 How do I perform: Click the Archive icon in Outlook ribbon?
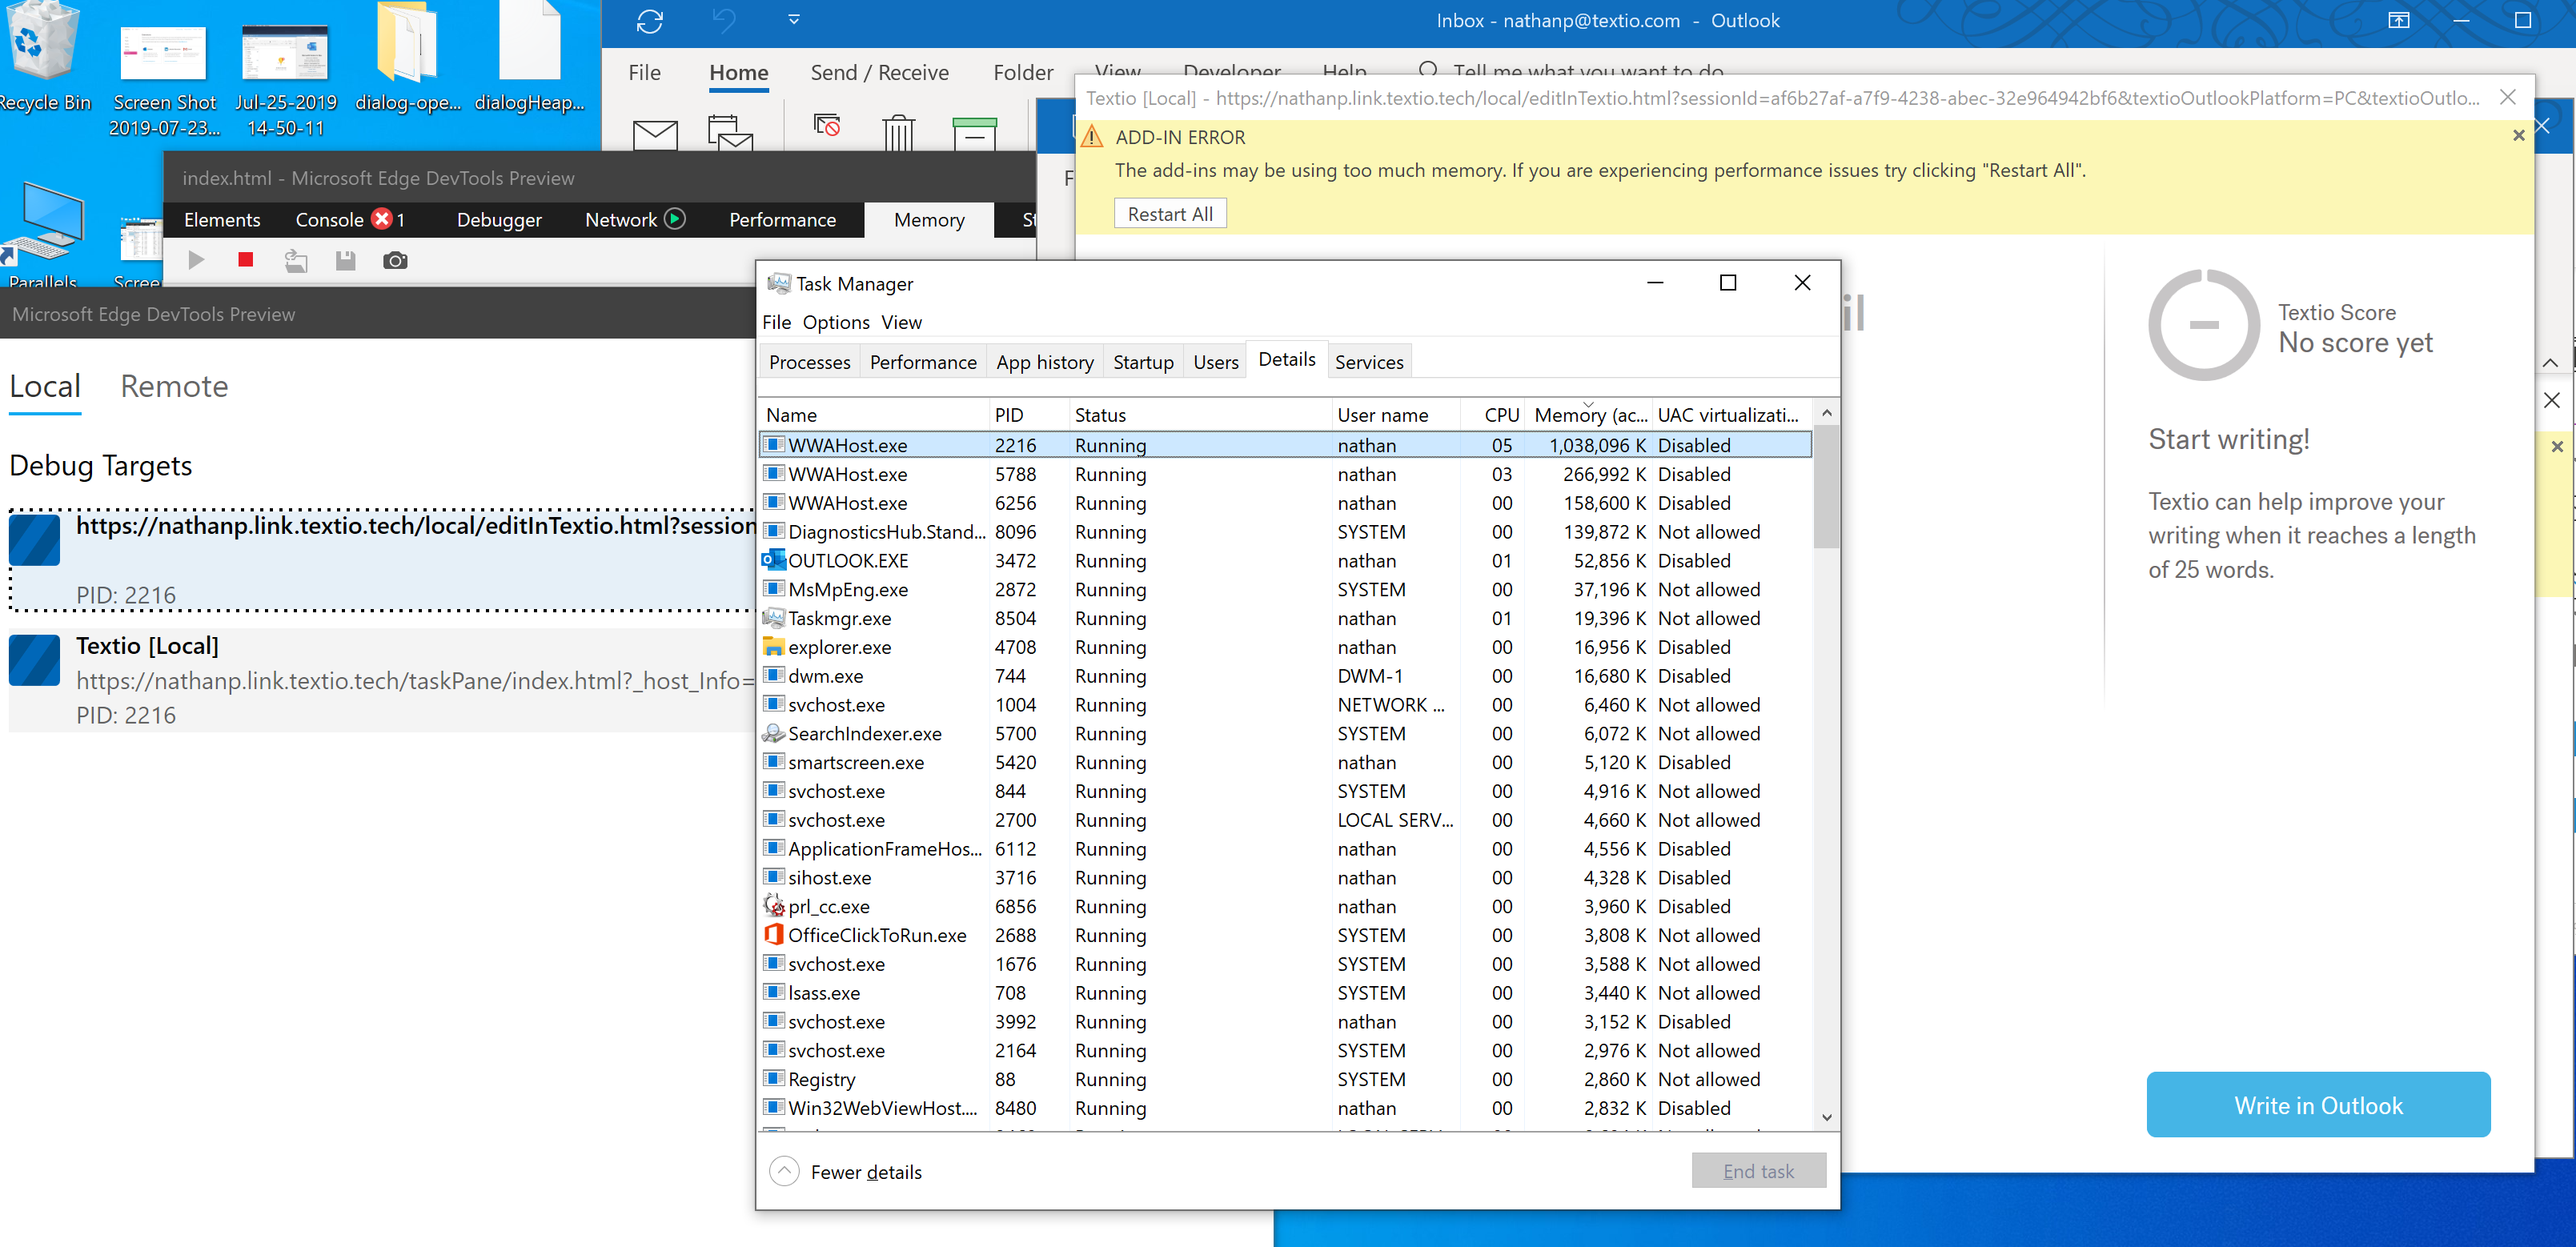coord(975,133)
